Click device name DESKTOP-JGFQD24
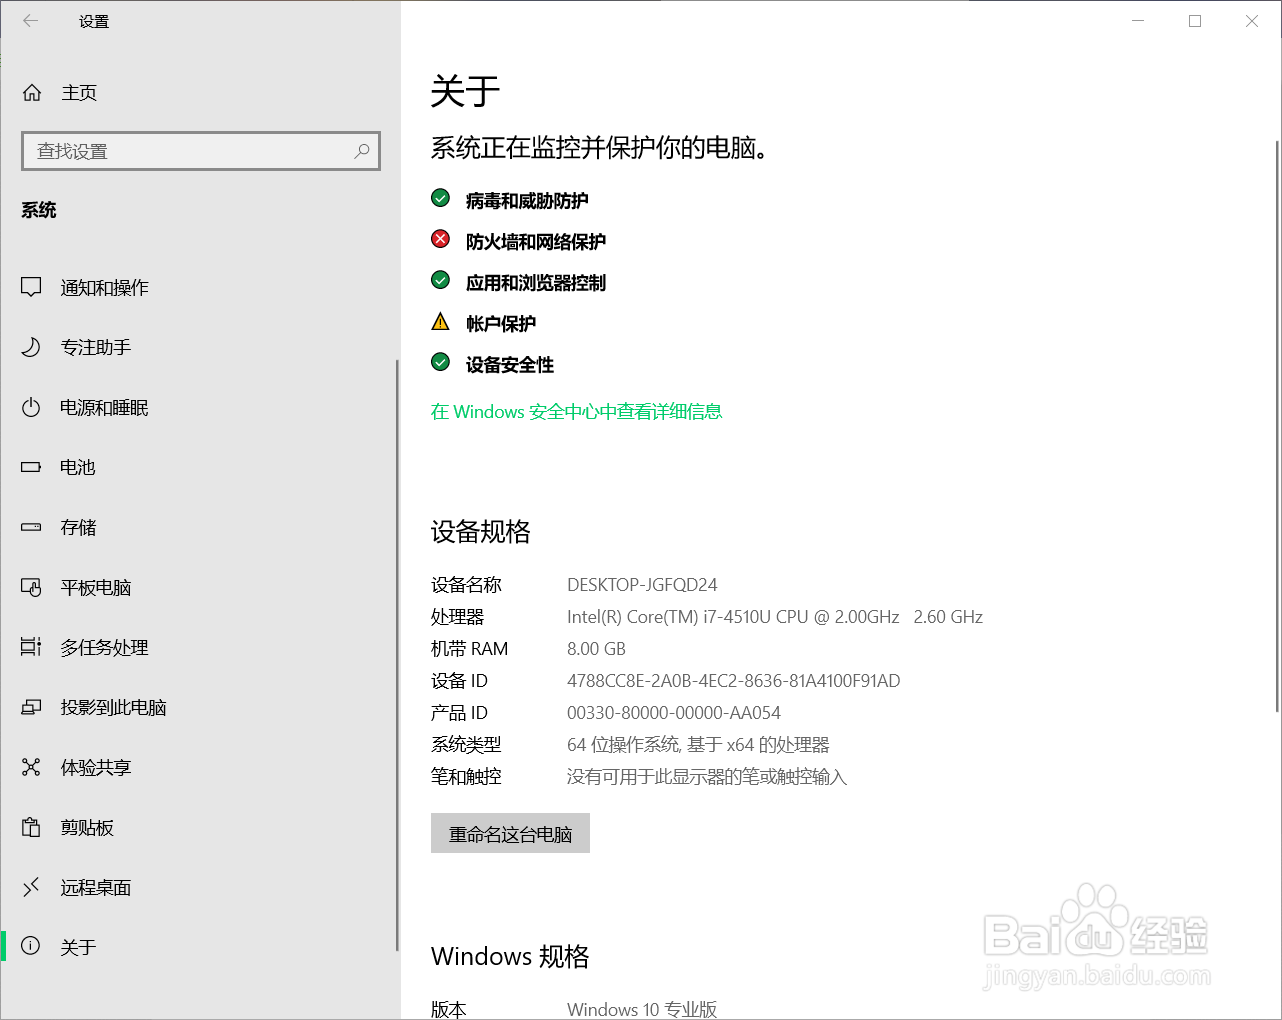The width and height of the screenshot is (1282, 1020). pos(642,585)
